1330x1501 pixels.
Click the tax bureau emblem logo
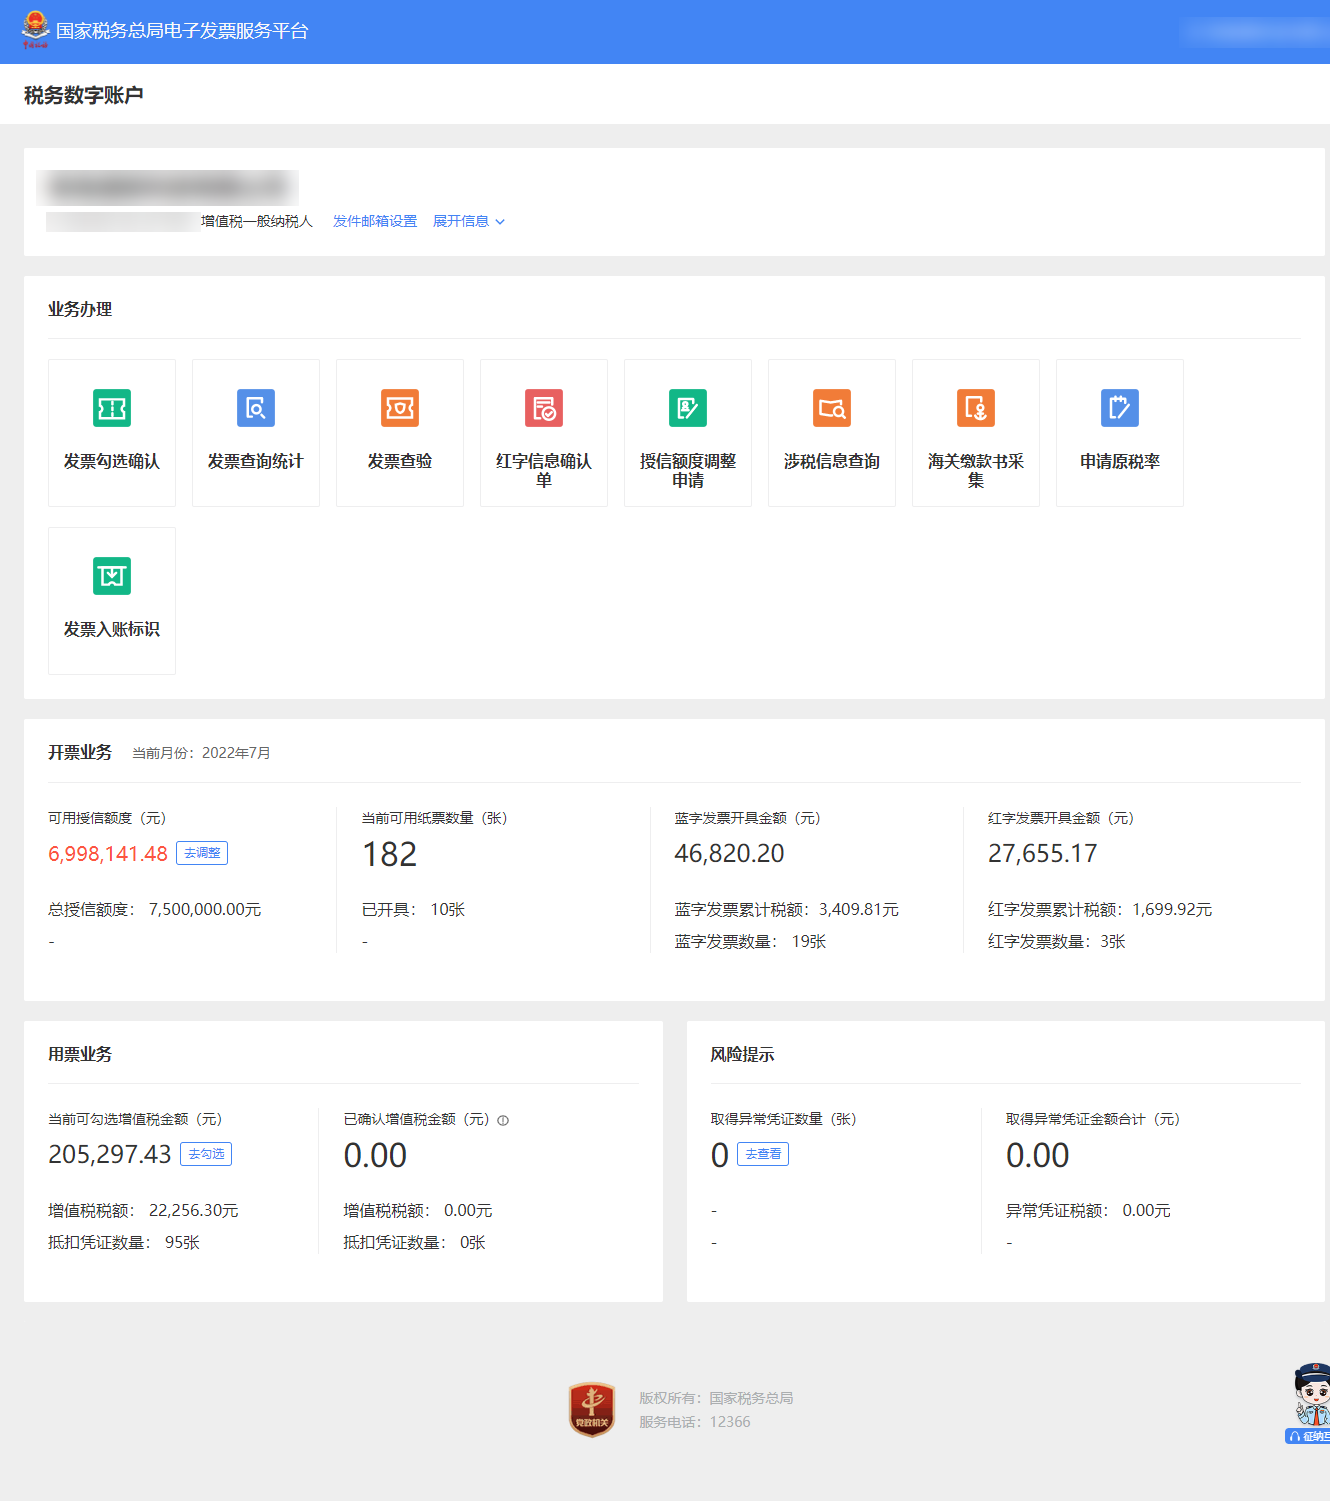(35, 30)
